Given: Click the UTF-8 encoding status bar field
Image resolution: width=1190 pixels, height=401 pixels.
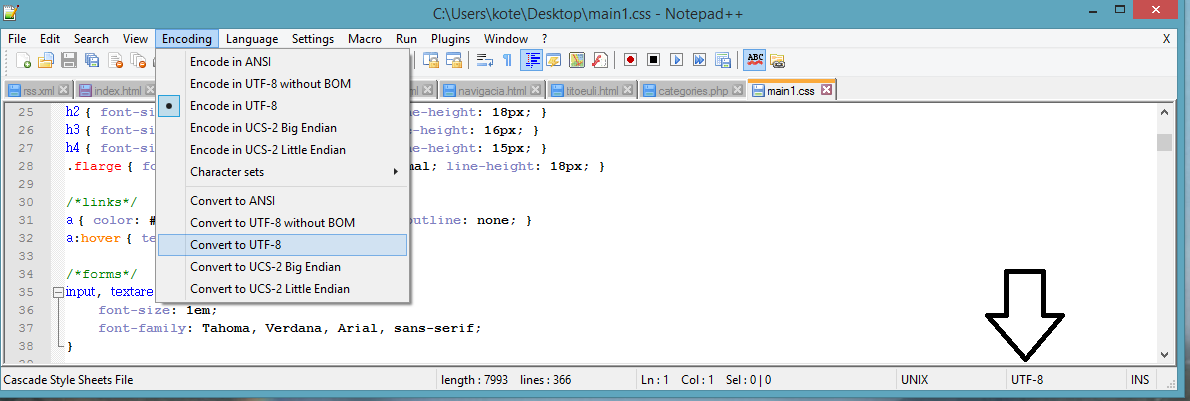Looking at the screenshot, I should click(x=1027, y=380).
